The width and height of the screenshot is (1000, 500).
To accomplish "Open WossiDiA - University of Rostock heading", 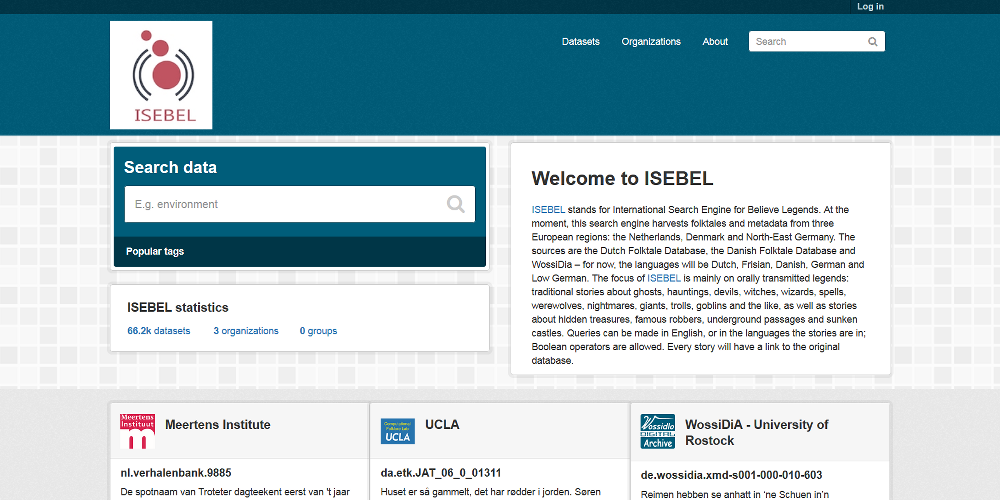I will (x=757, y=432).
